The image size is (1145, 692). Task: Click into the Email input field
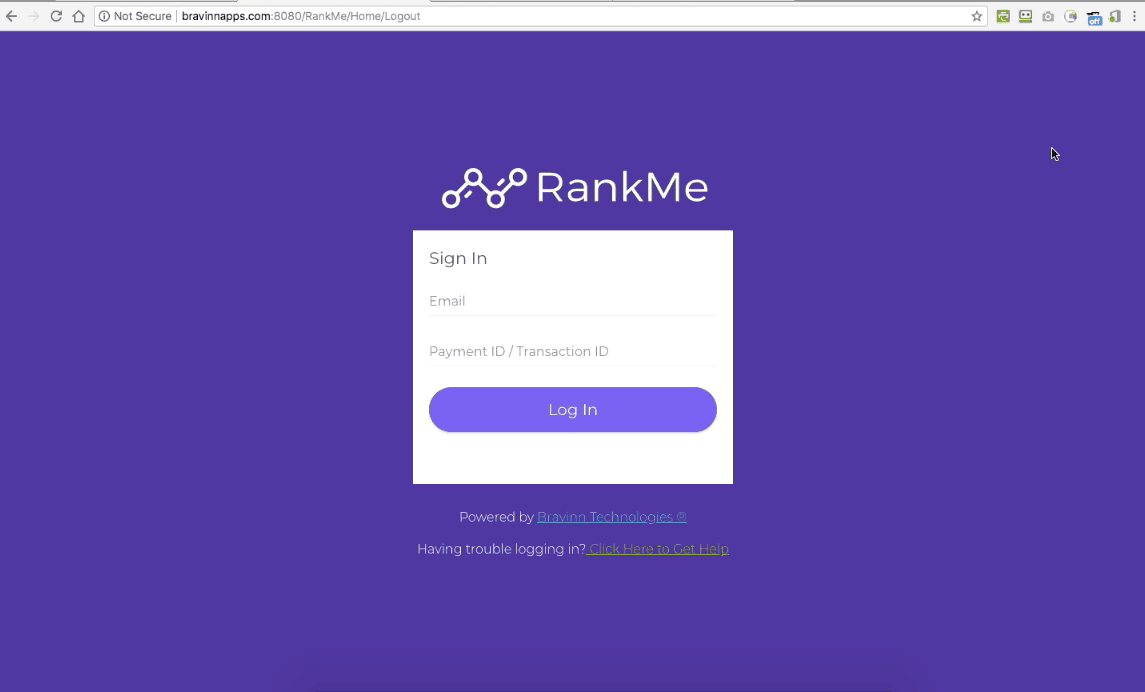tap(572, 301)
